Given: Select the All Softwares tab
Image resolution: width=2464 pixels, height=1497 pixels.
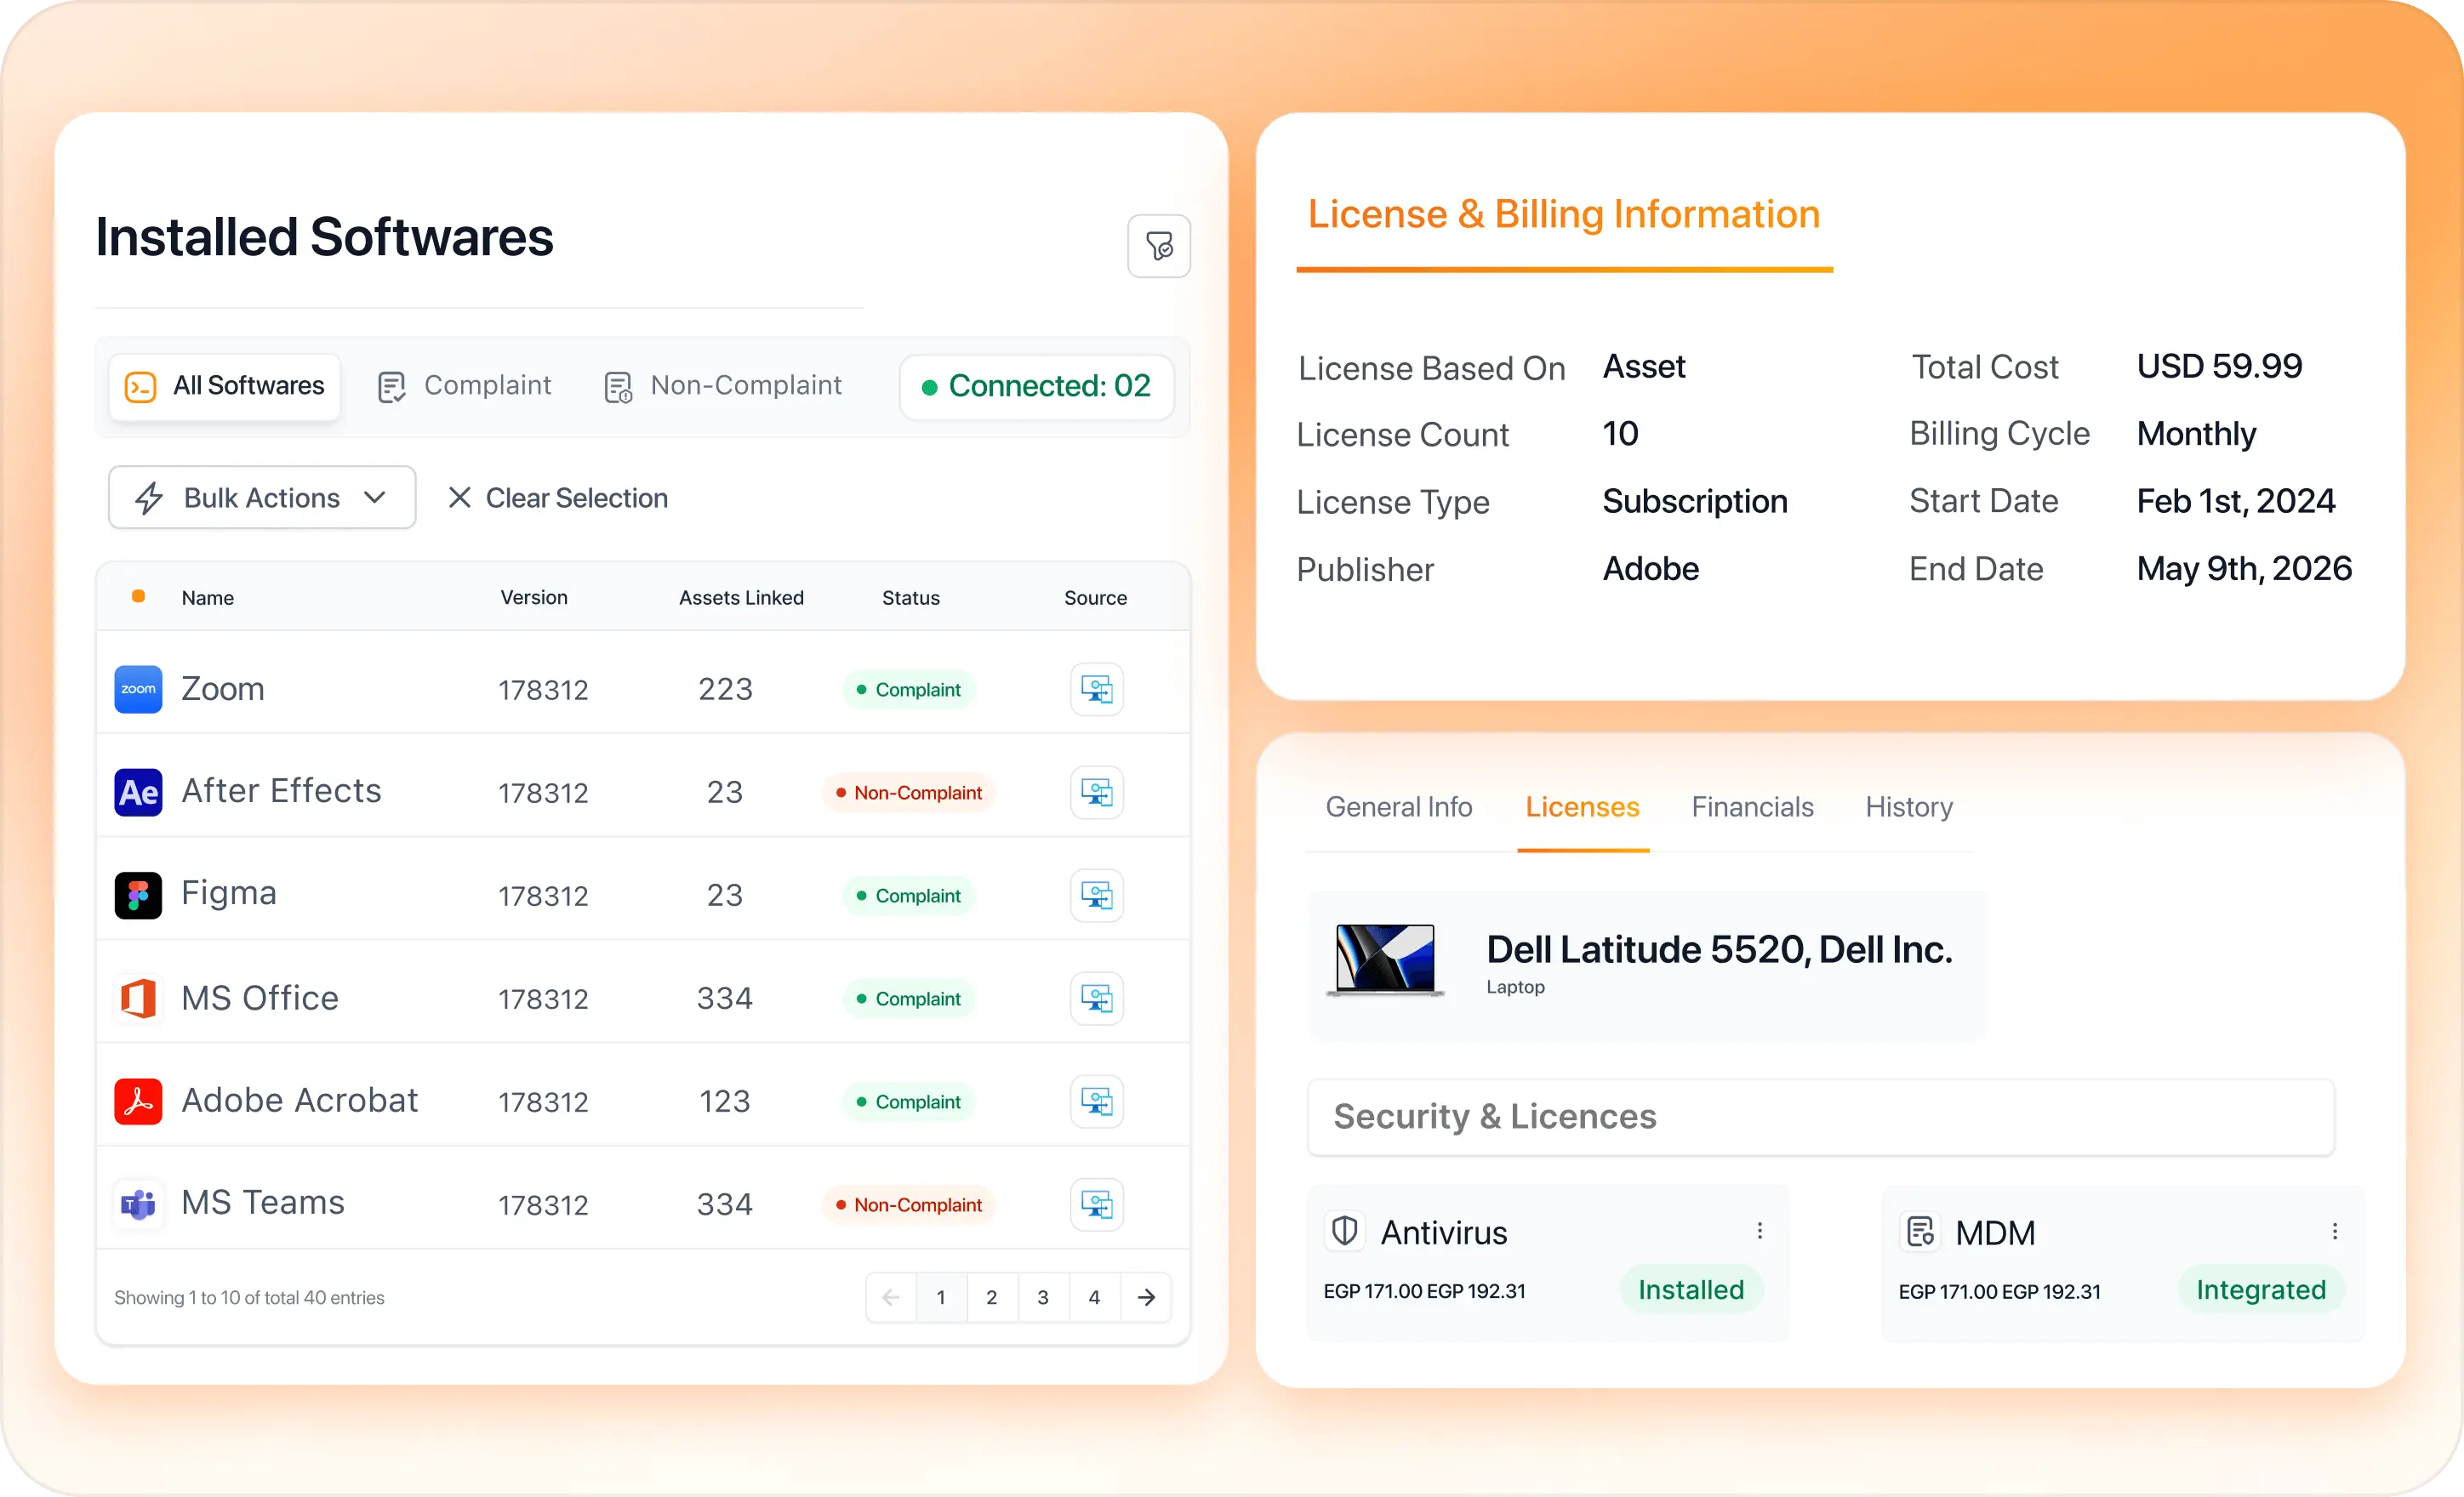Looking at the screenshot, I should click(x=225, y=386).
